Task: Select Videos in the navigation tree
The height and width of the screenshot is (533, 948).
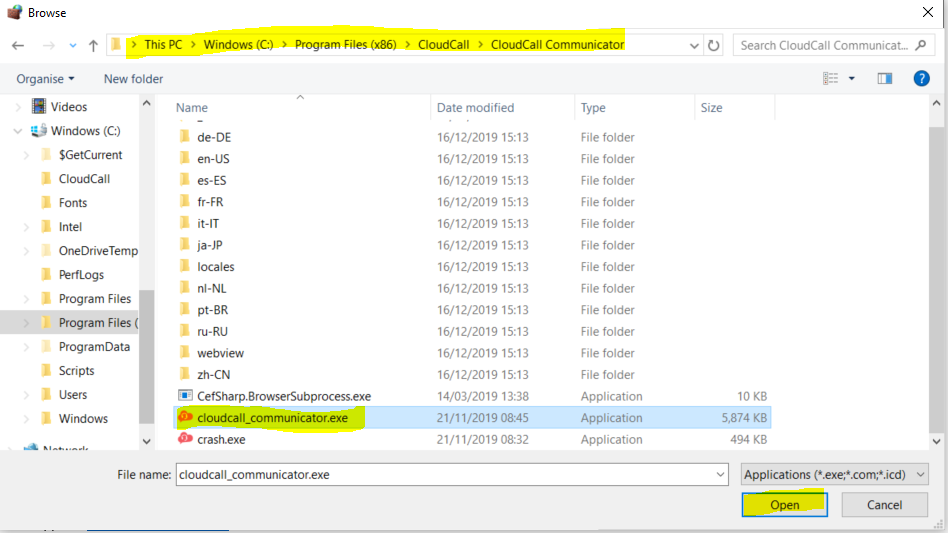Action: (69, 107)
